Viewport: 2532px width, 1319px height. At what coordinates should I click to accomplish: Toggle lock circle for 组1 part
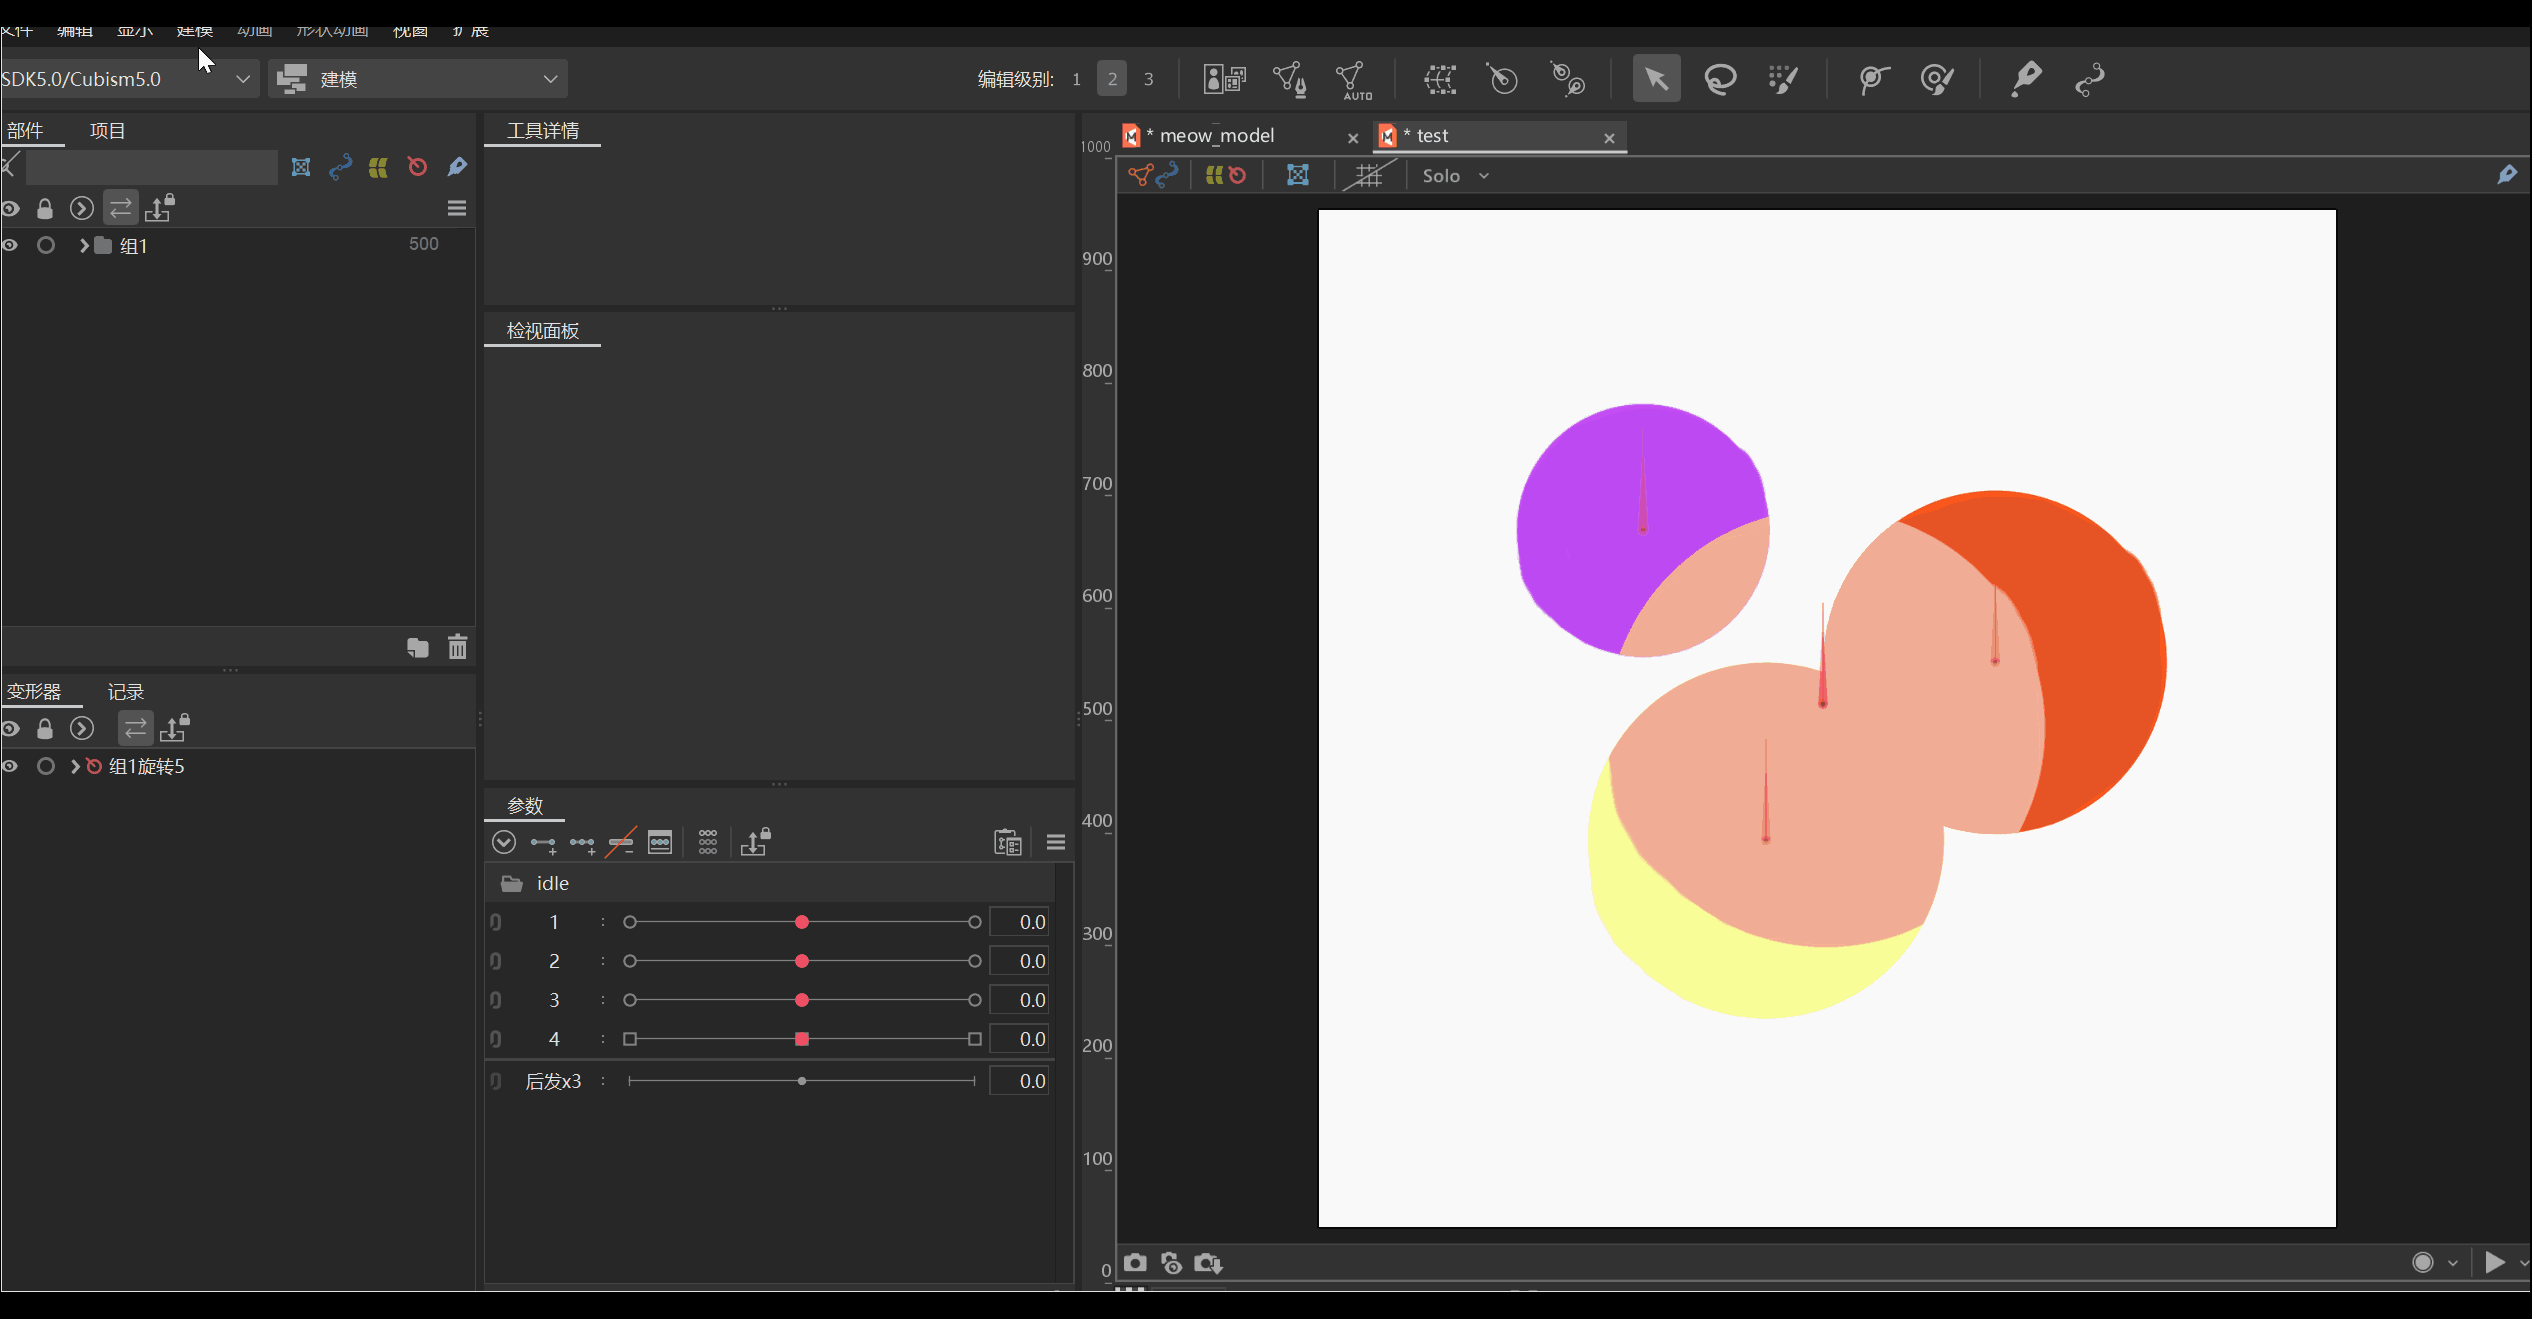pyautogui.click(x=46, y=245)
